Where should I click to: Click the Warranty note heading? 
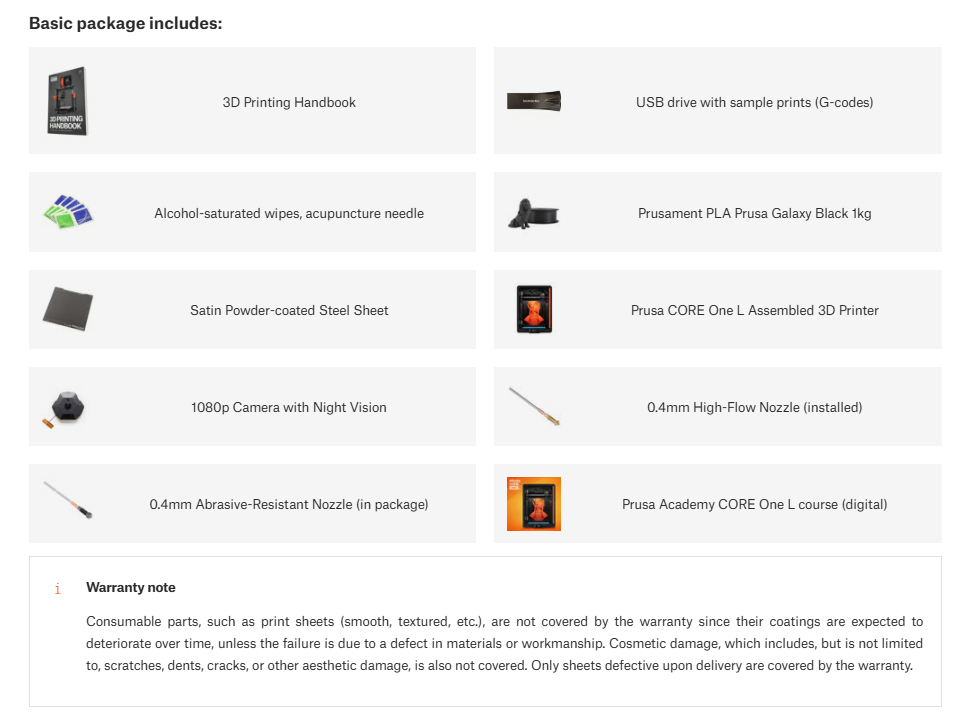coord(130,587)
